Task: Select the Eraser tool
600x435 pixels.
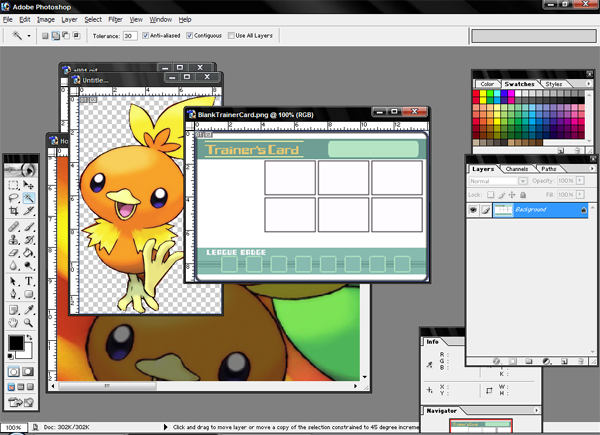Action: pos(14,253)
